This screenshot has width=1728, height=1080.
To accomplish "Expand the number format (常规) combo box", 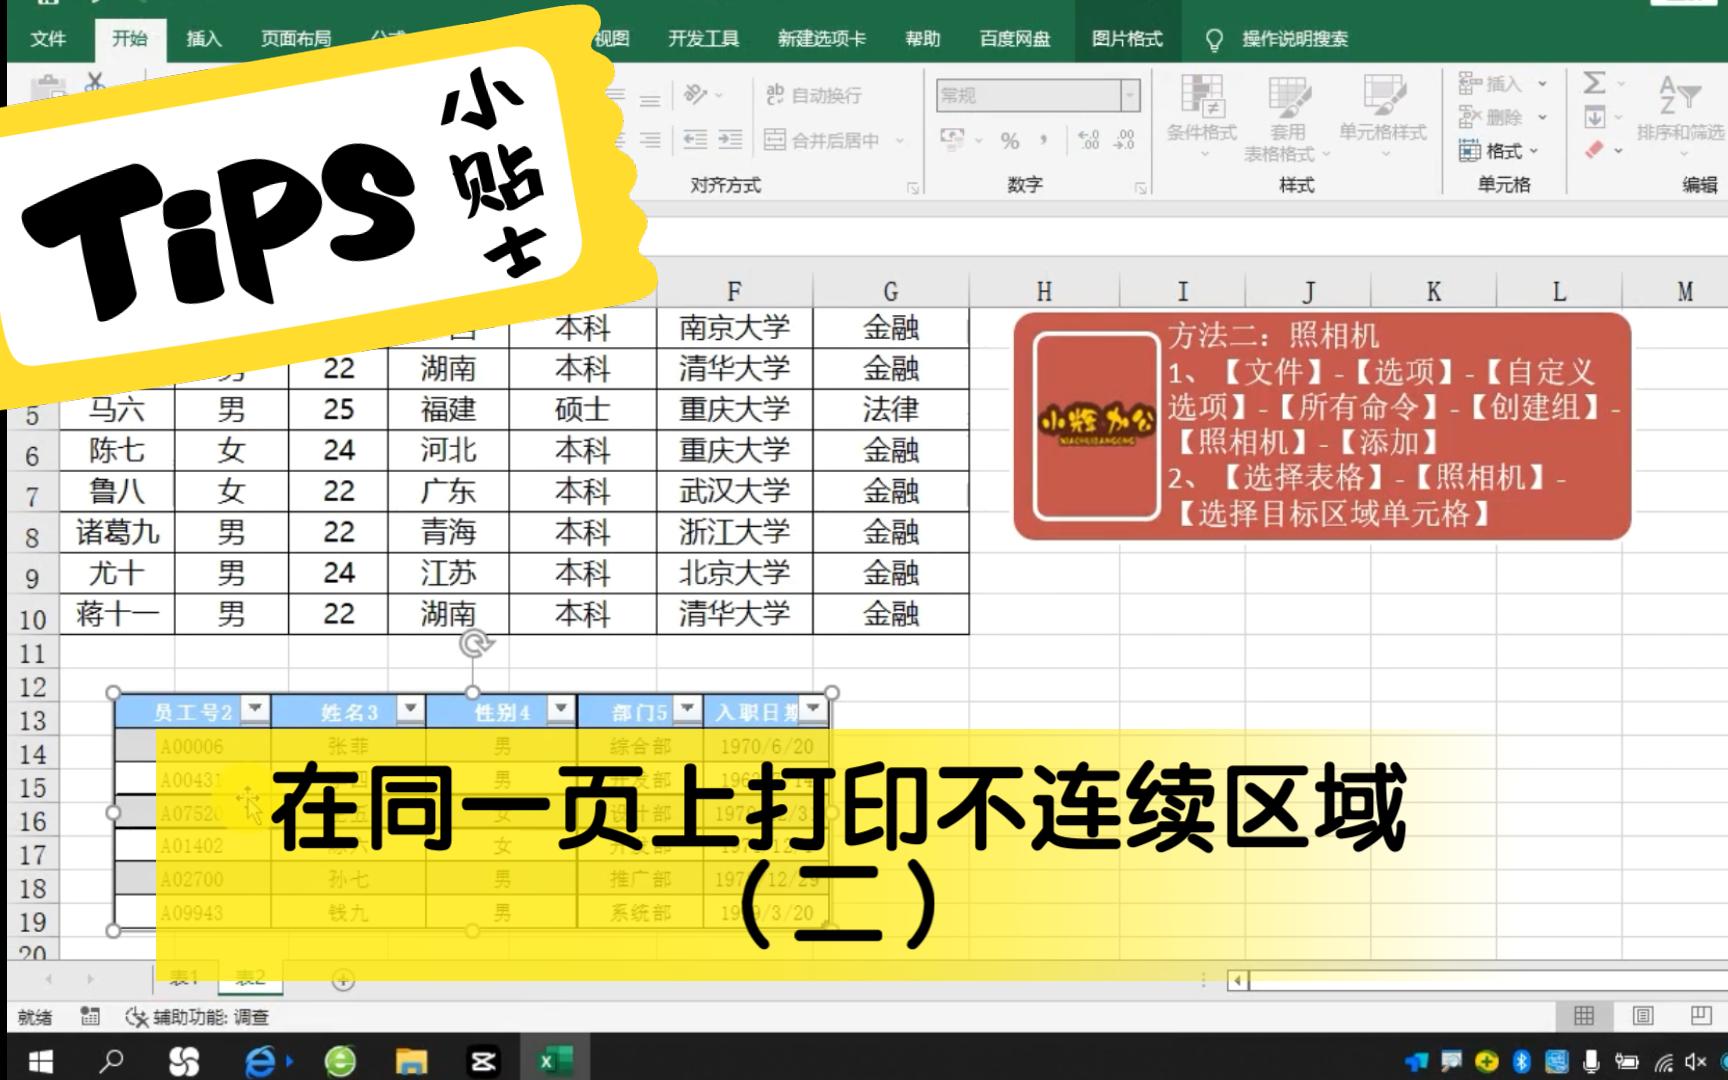I will tap(1130, 95).
